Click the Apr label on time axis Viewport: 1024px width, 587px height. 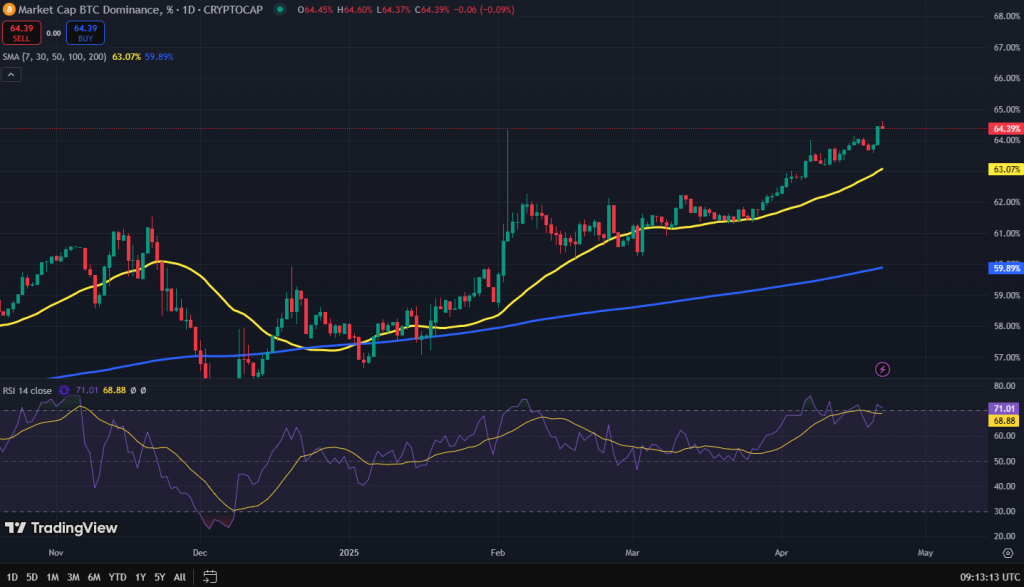coord(781,553)
